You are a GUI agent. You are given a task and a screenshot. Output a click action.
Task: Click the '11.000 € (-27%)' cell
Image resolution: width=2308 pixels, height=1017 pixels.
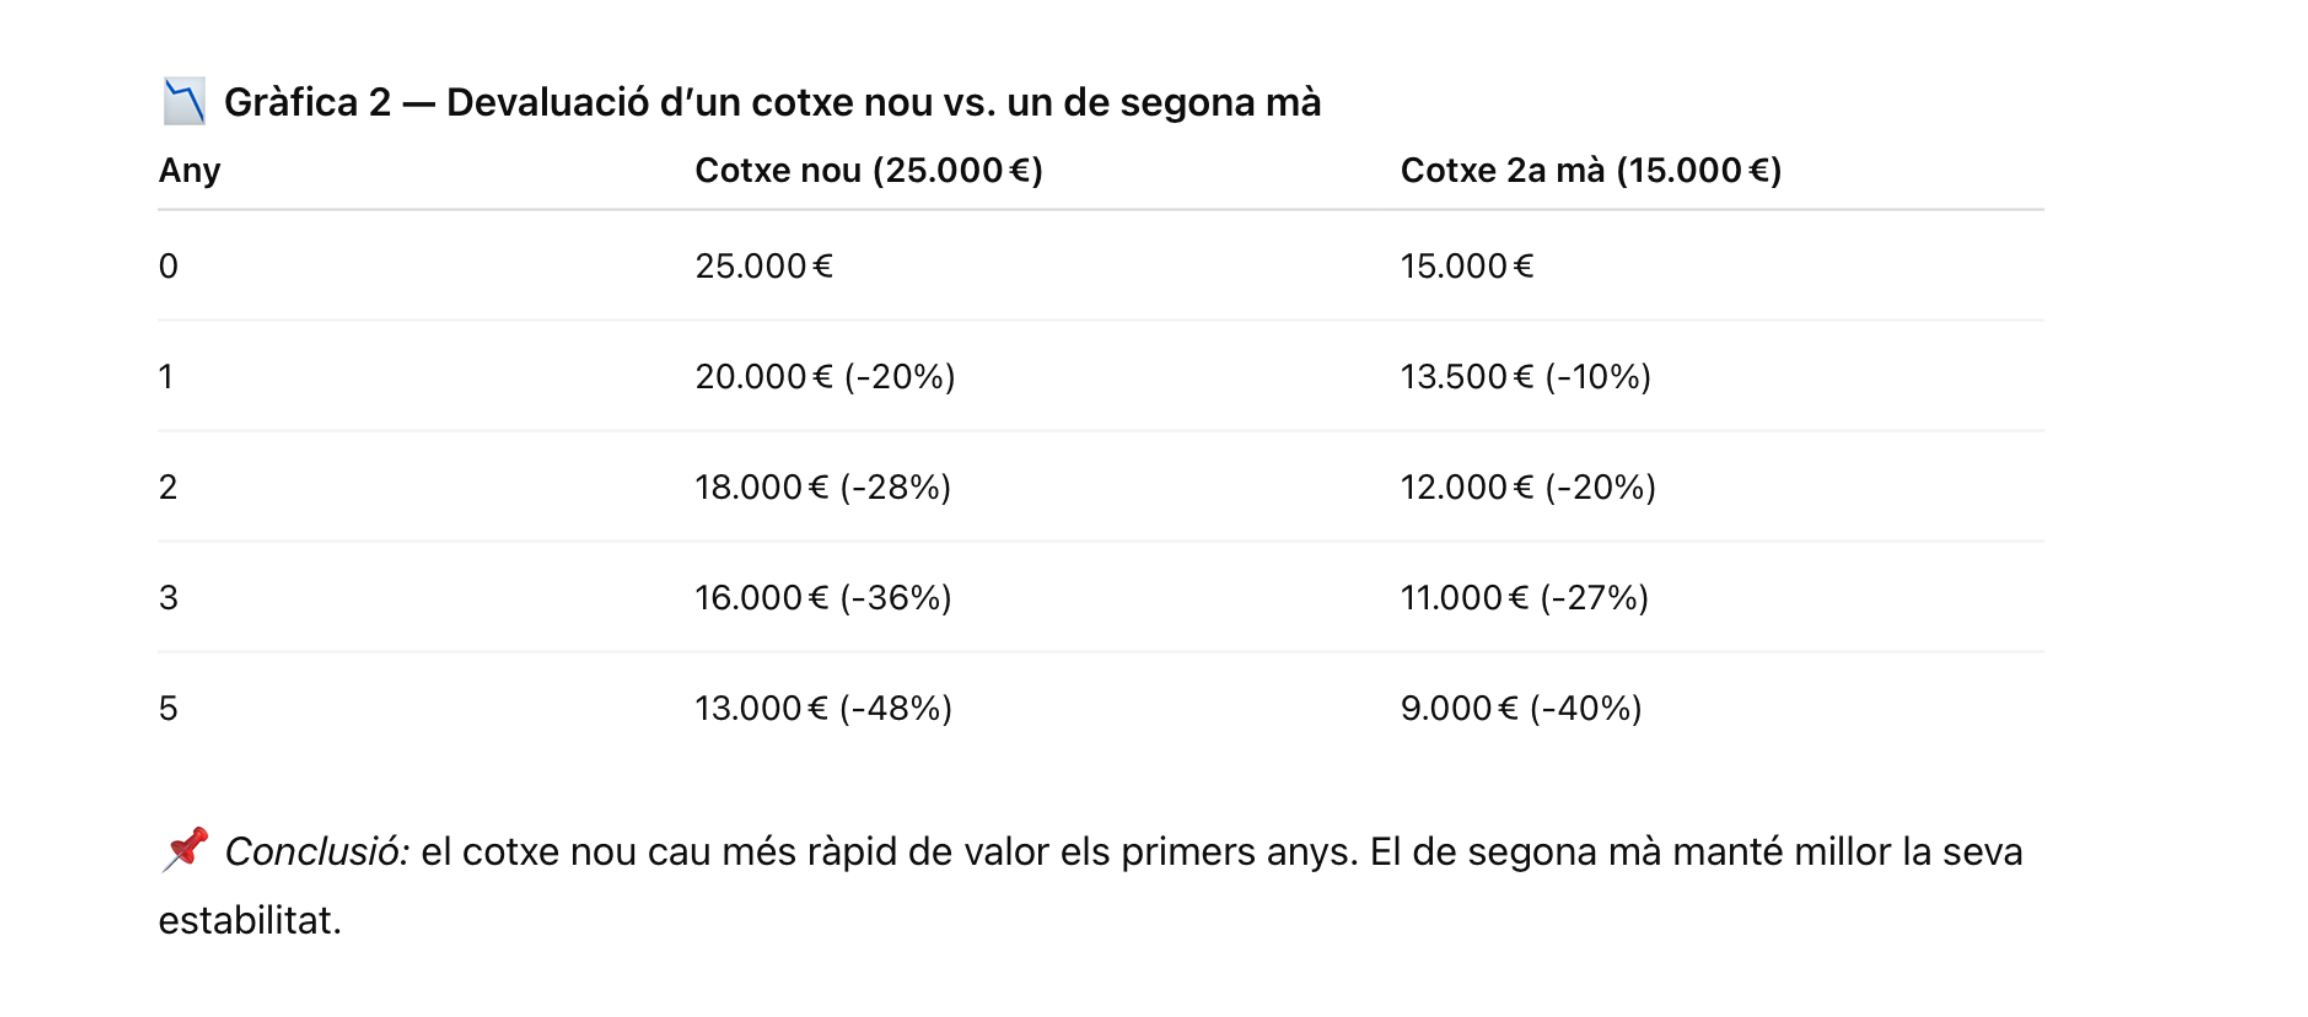point(1523,598)
